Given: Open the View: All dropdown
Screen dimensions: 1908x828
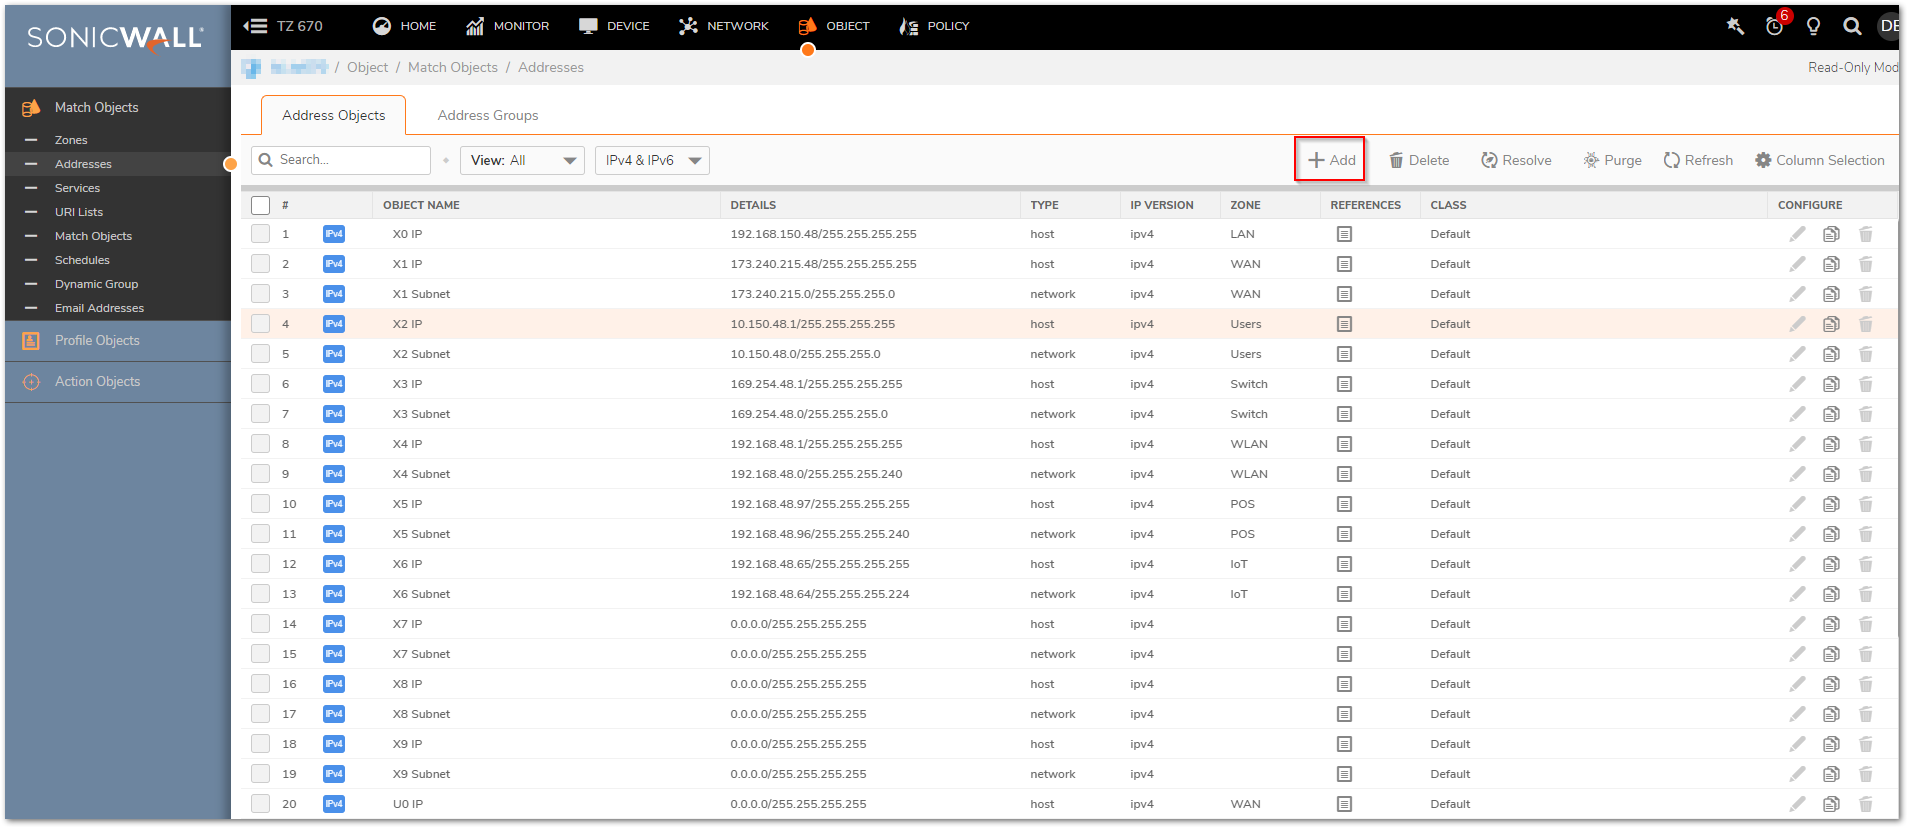Looking at the screenshot, I should click(522, 160).
